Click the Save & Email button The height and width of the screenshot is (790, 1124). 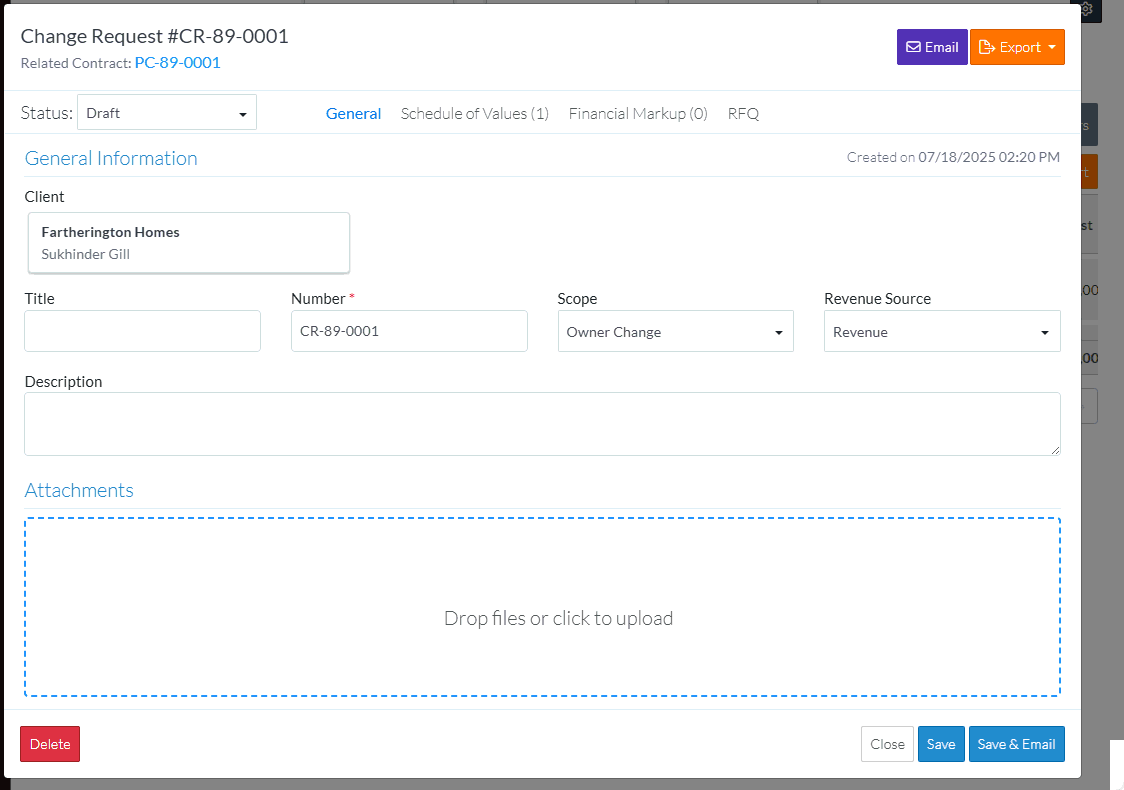point(1016,744)
